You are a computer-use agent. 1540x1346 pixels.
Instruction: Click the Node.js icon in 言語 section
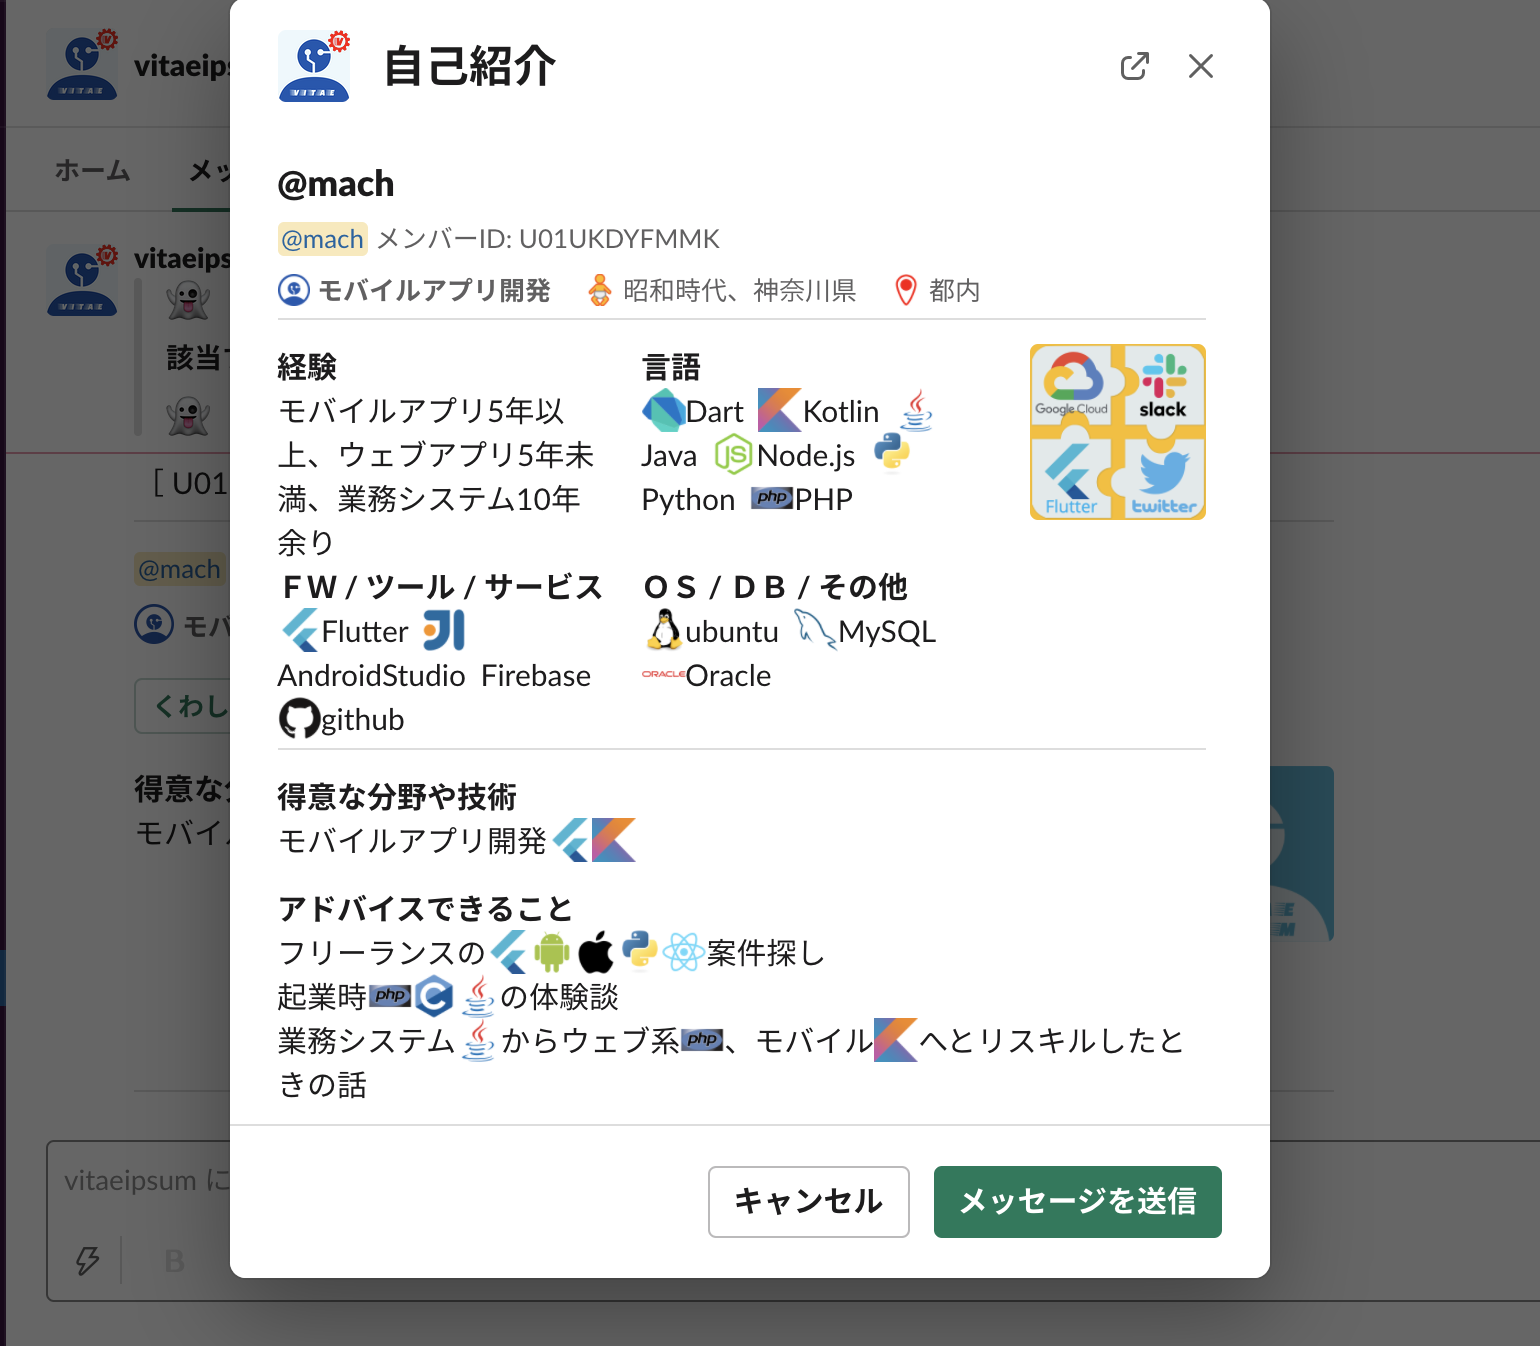click(733, 454)
